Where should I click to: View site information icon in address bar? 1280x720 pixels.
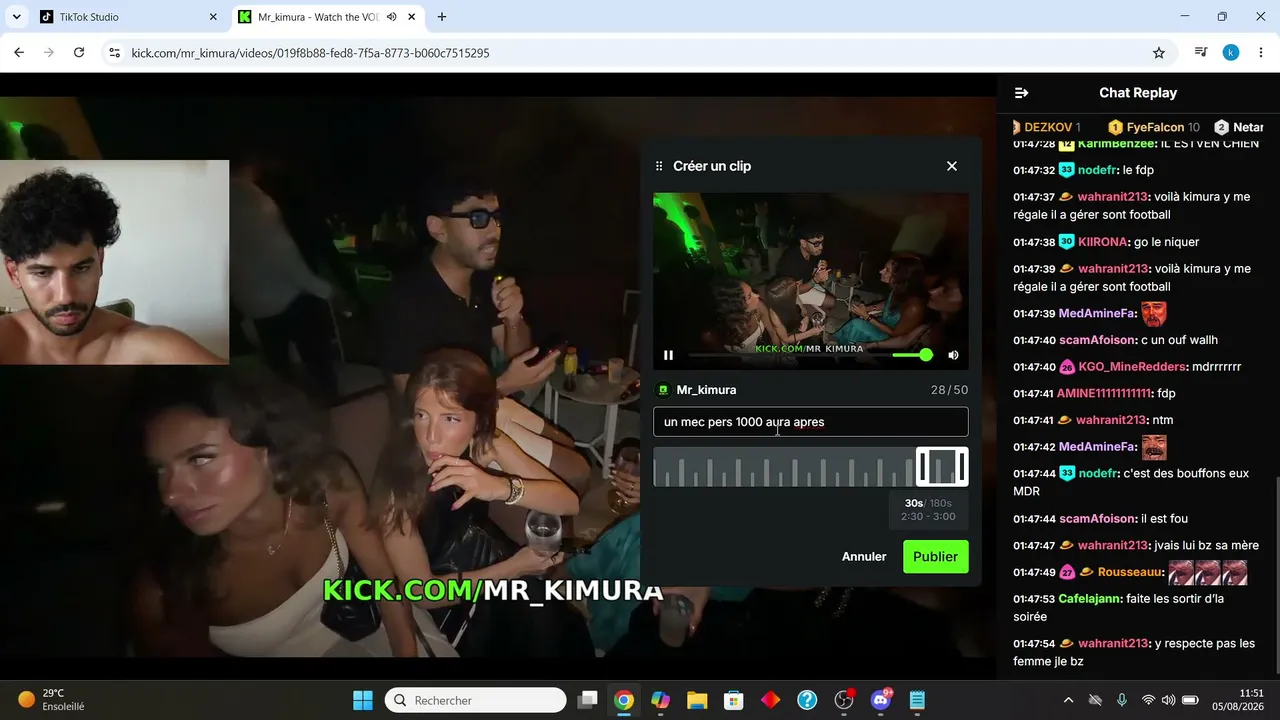coord(114,53)
